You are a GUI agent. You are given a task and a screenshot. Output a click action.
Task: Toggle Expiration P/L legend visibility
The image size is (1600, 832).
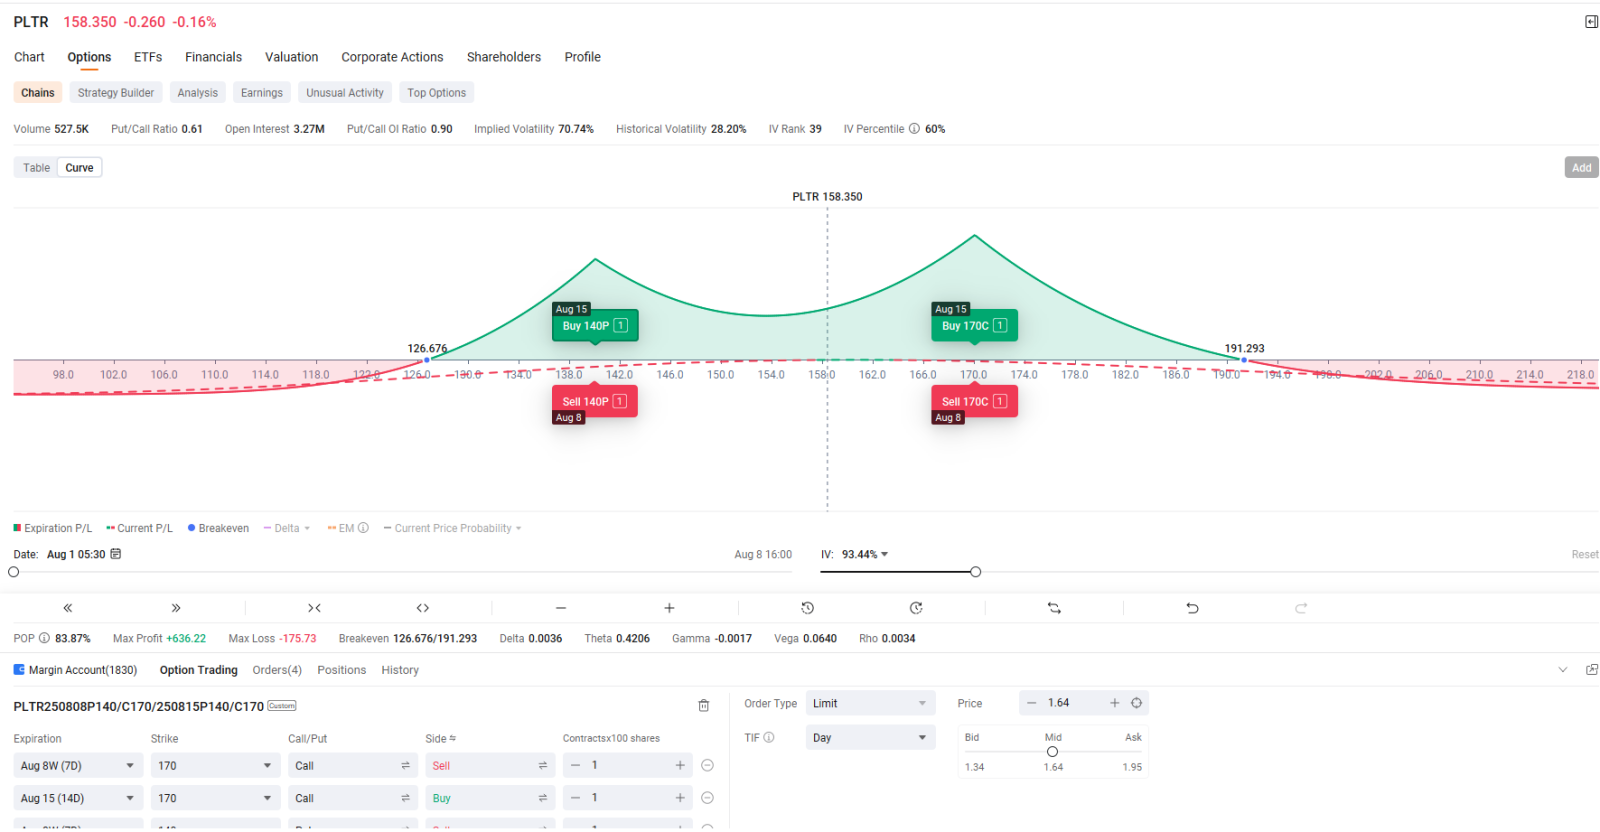(x=52, y=528)
